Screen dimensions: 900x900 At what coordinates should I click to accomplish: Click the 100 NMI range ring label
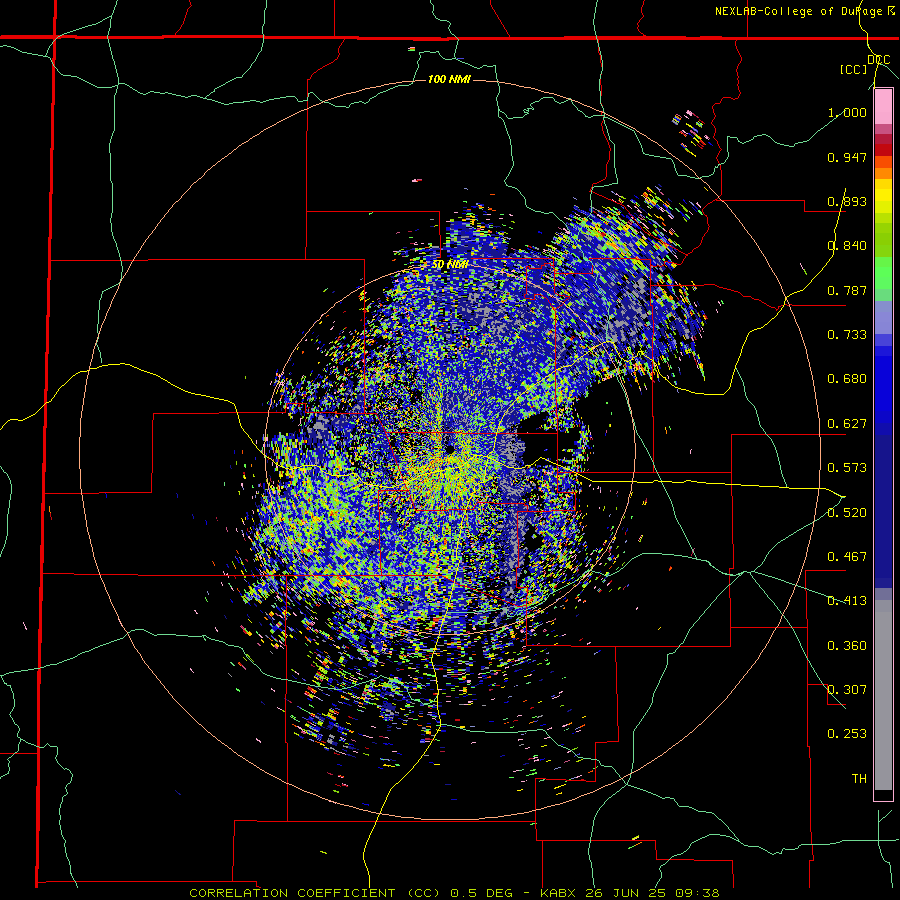point(449,79)
